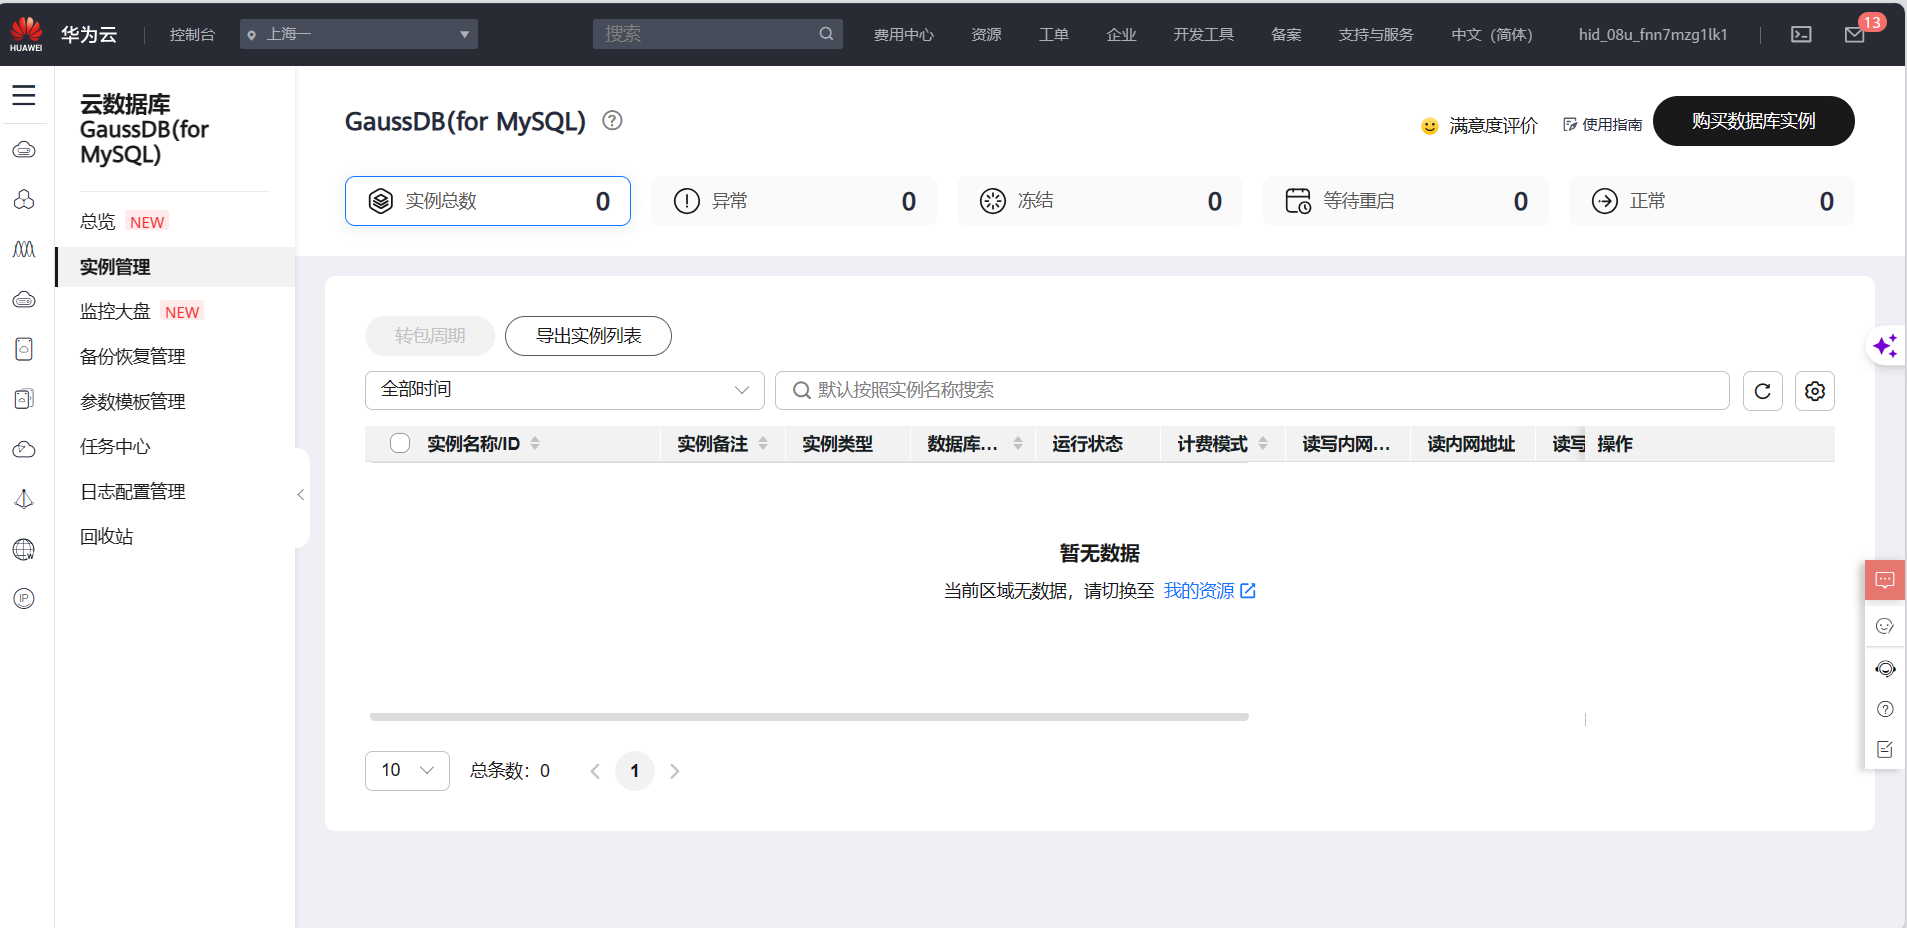This screenshot has height=928, width=1907.
Task: Focus the 默认按照实例名称搜索 search box
Action: click(x=1252, y=390)
